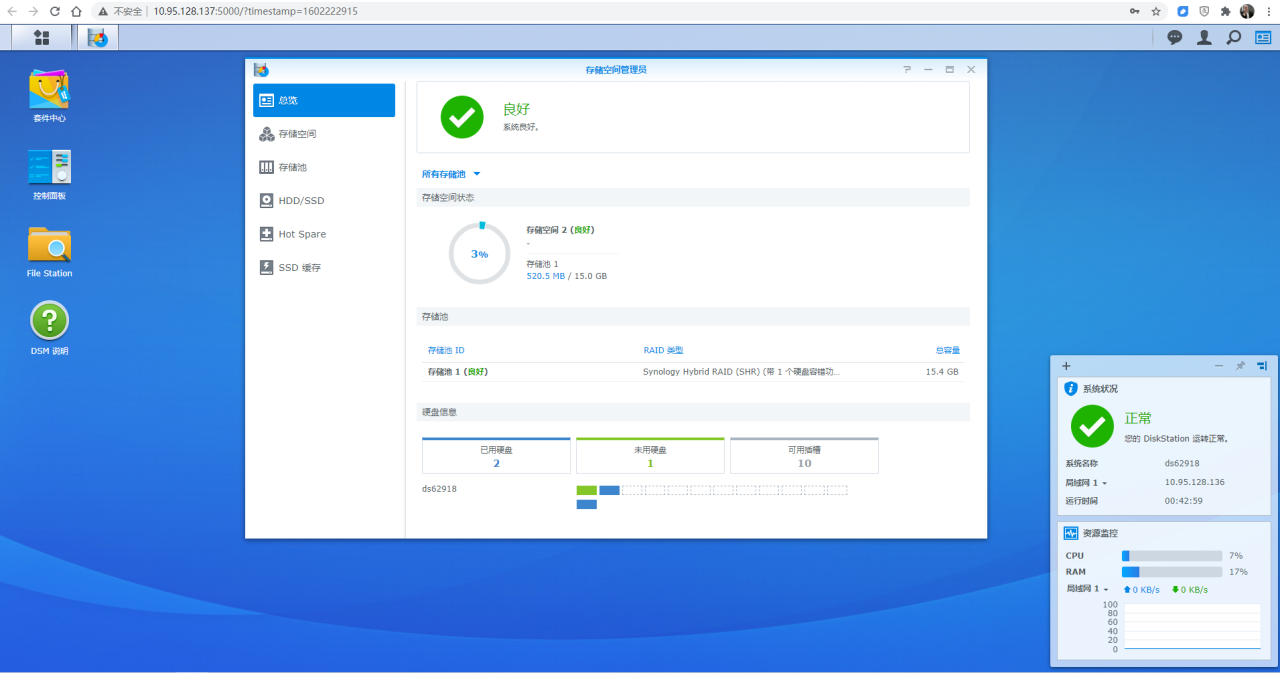
Task: Open the notifications speech bubble icon
Action: coord(1175,37)
